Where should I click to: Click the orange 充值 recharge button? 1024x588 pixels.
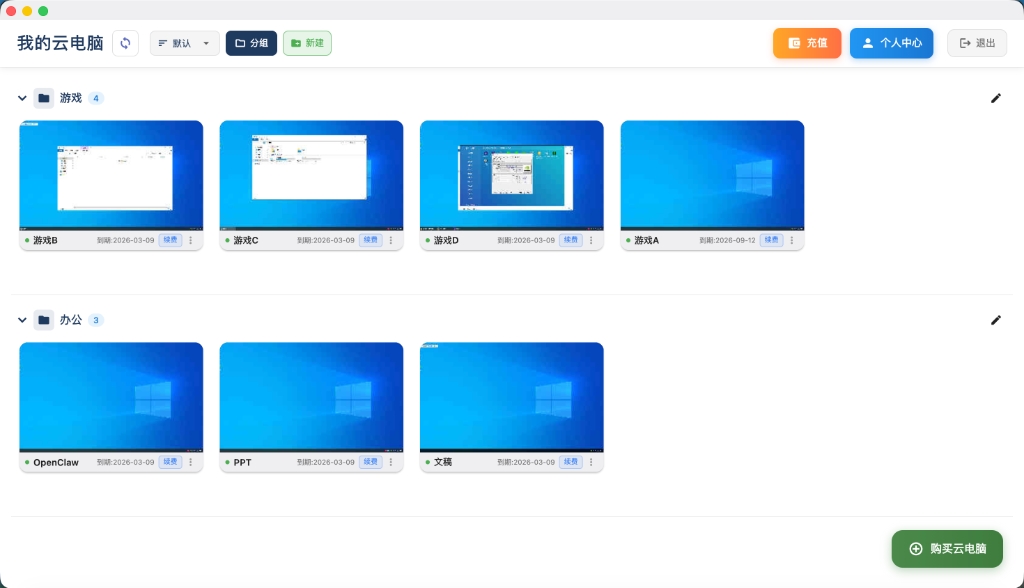pos(806,43)
